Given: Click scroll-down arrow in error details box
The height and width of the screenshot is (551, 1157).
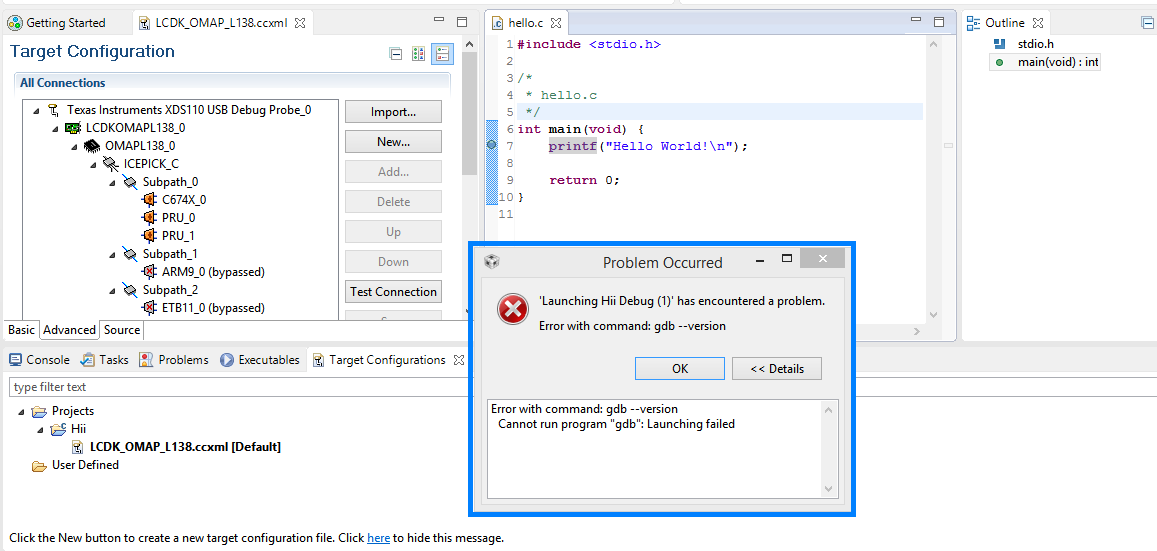Looking at the screenshot, I should [828, 489].
